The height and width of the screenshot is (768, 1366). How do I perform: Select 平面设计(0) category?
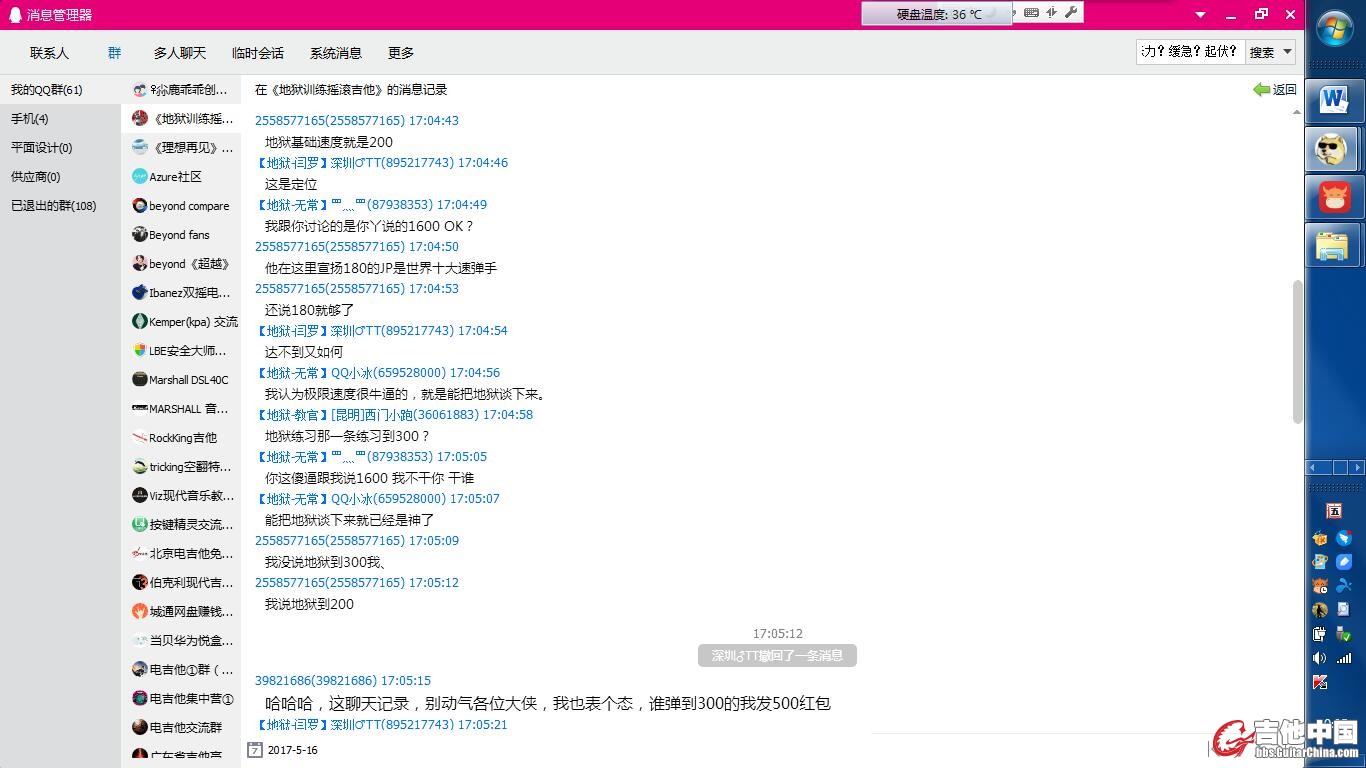[61, 148]
